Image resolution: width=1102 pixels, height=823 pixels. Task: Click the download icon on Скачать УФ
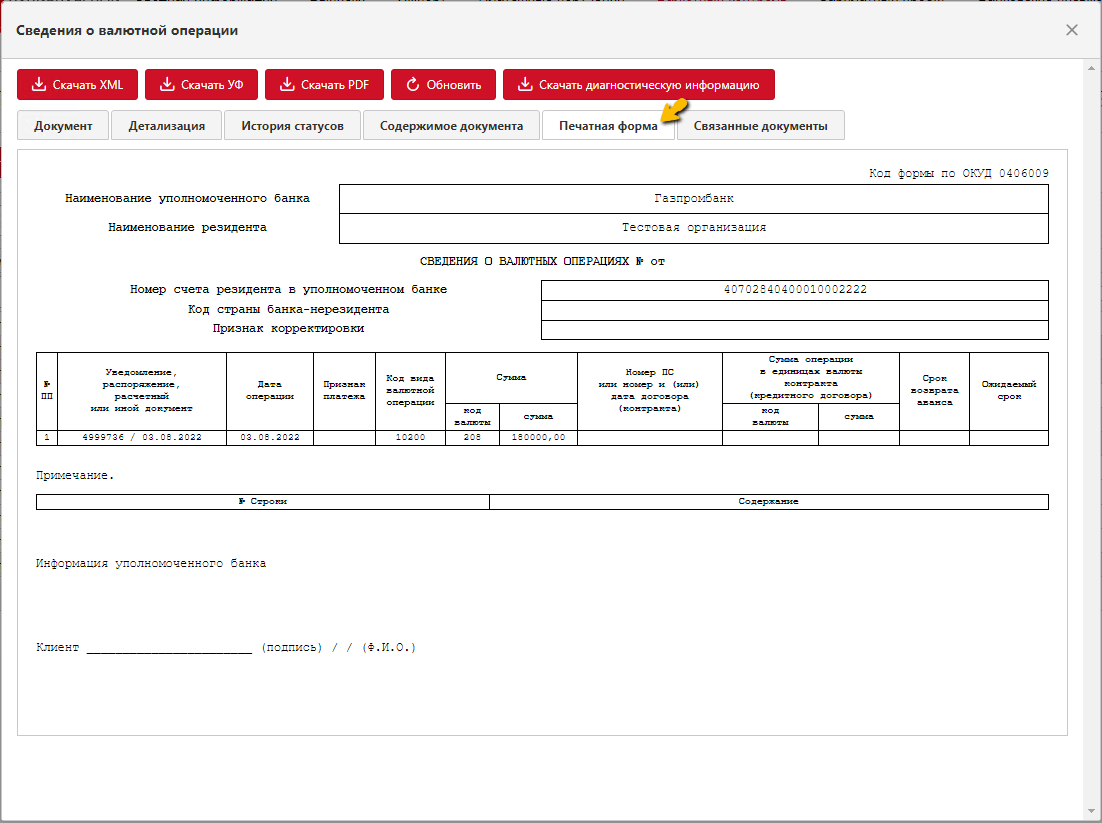167,84
